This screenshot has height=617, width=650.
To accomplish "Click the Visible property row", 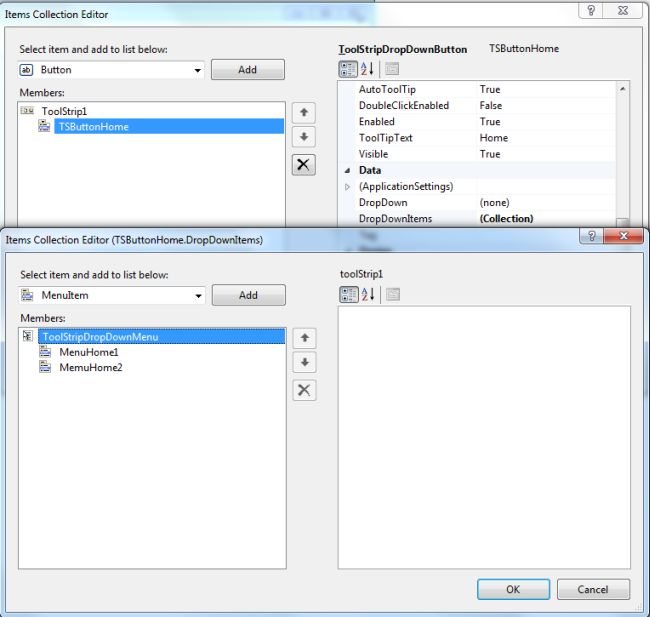I will pos(477,154).
